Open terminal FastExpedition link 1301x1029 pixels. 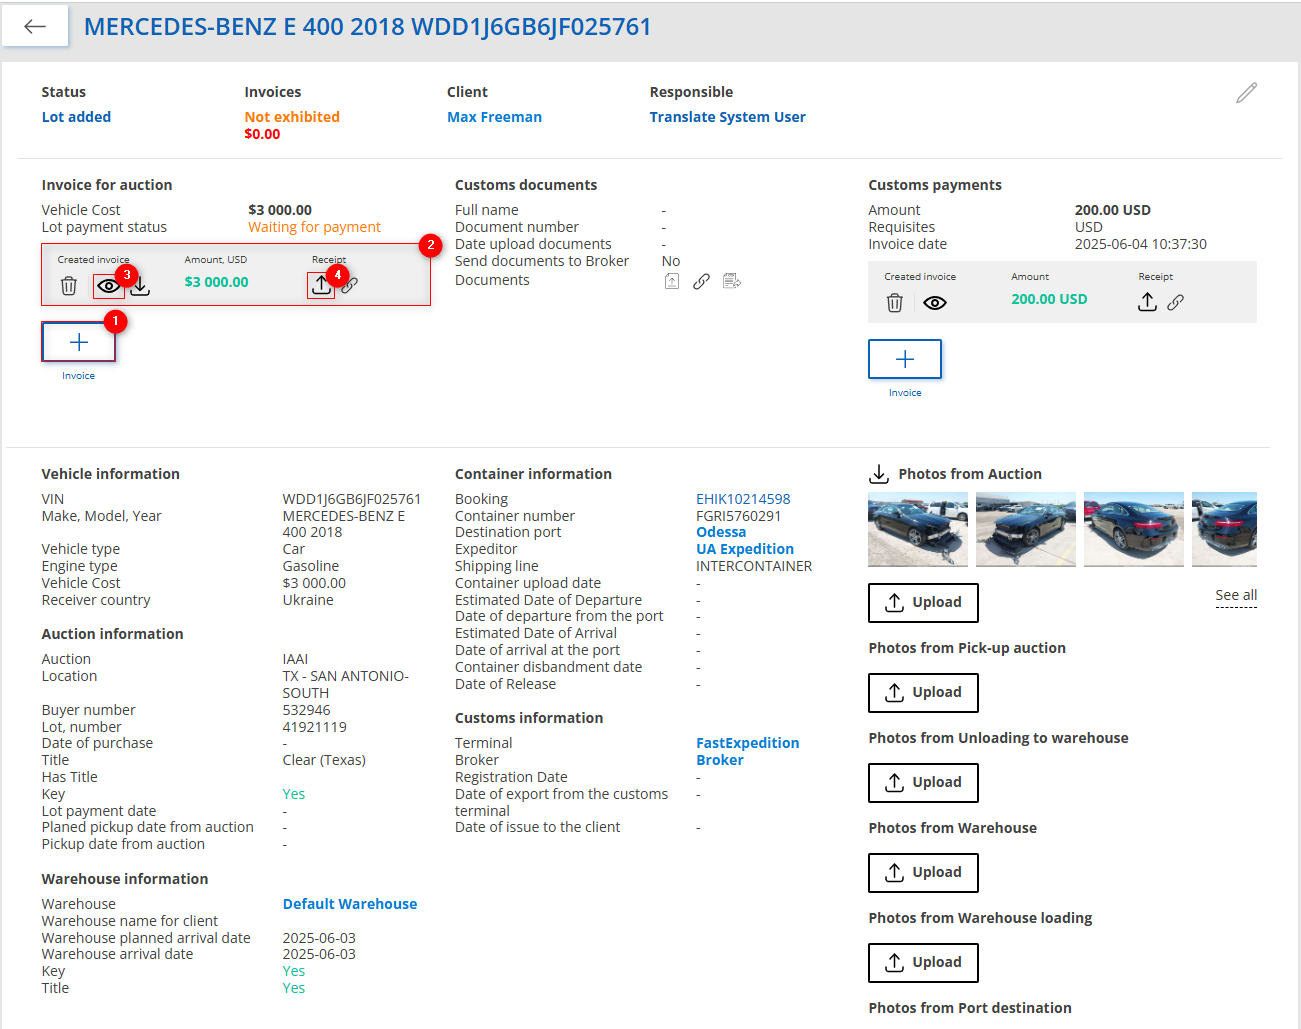tap(748, 743)
